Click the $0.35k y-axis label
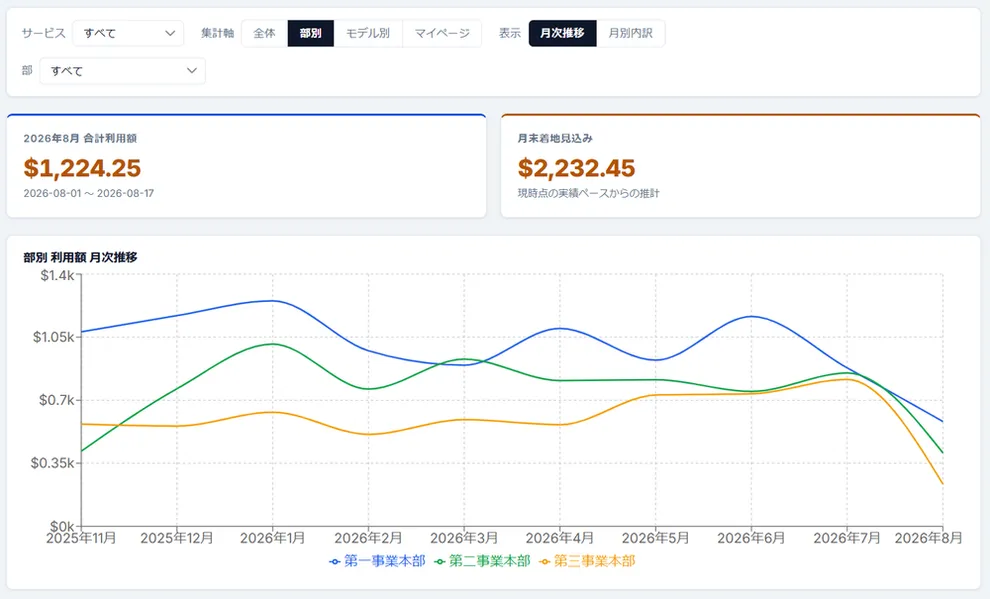This screenshot has height=599, width=990. click(x=52, y=463)
